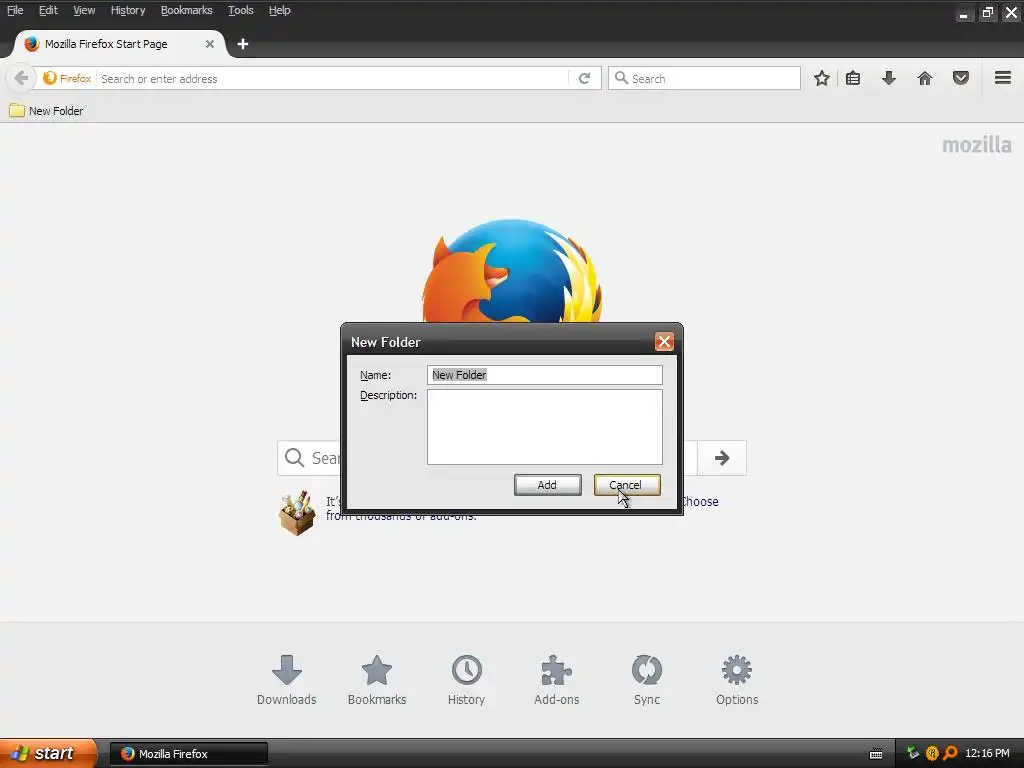Image resolution: width=1024 pixels, height=768 pixels.
Task: Click the Search or enter address bar
Action: [x=333, y=78]
